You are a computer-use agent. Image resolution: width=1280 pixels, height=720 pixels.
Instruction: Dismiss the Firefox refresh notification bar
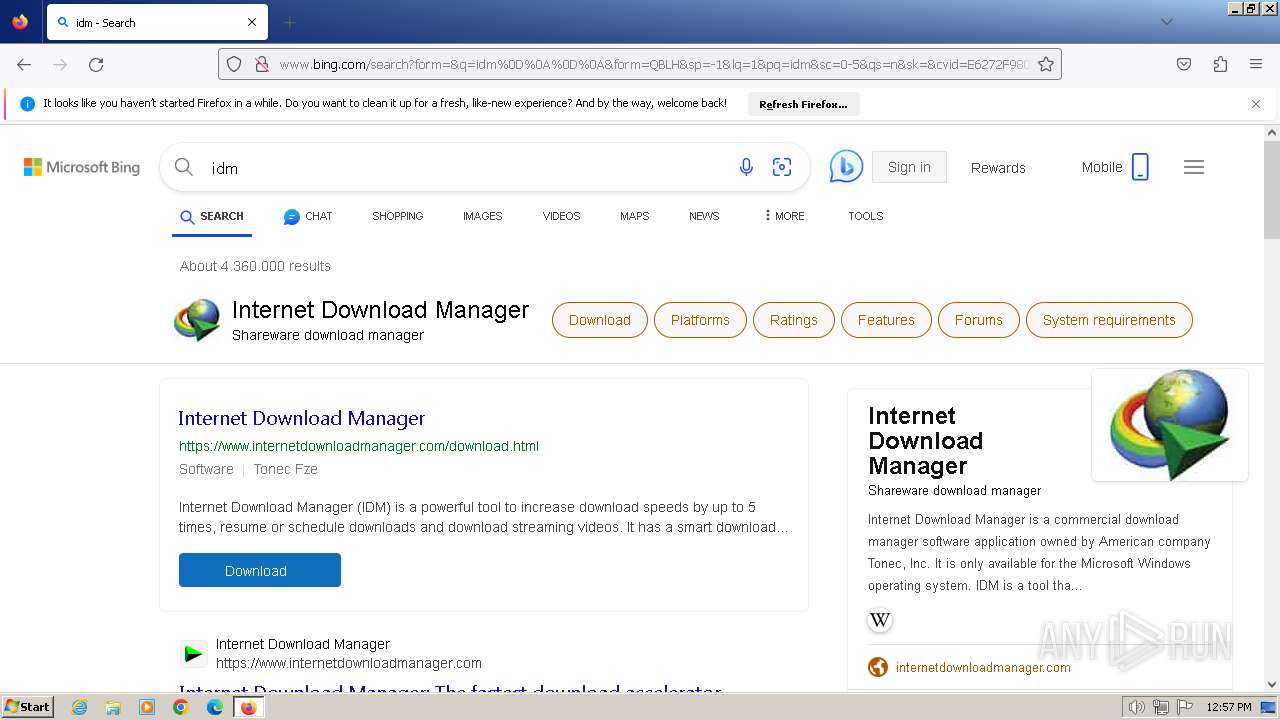(x=1256, y=104)
